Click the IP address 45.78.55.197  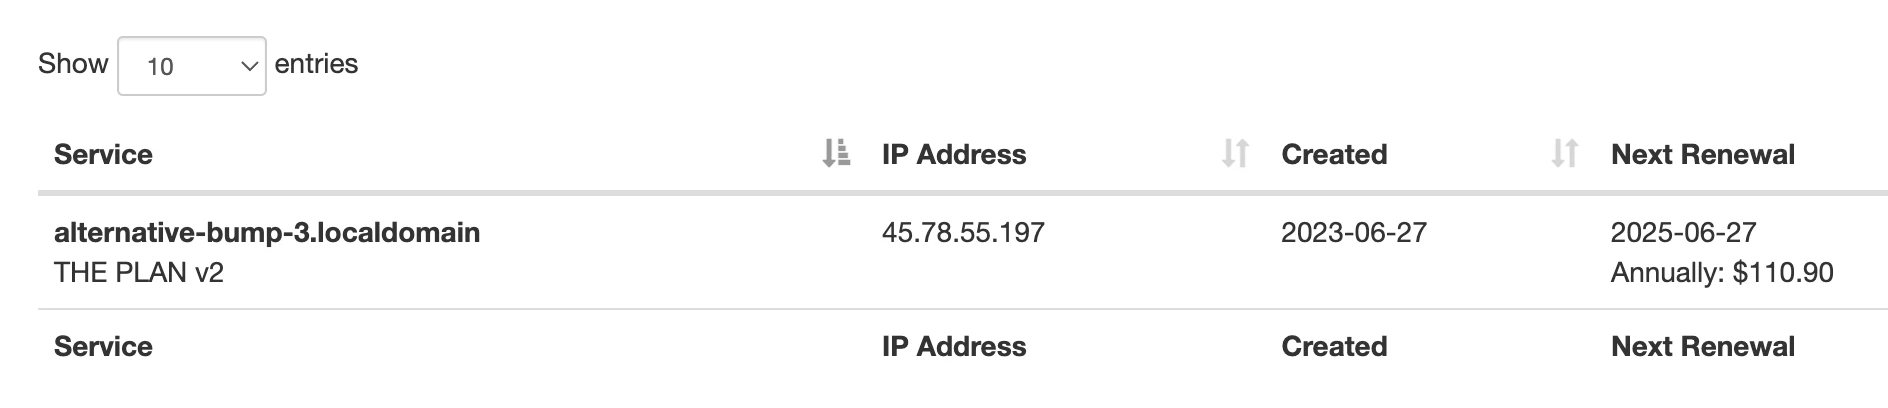[962, 232]
